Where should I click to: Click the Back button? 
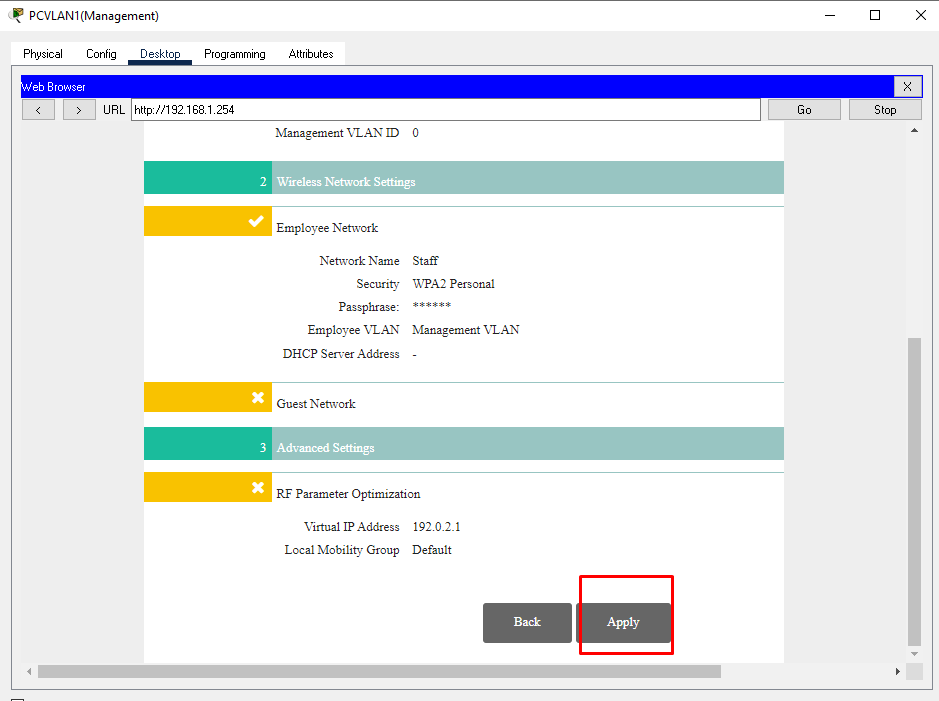(x=527, y=623)
